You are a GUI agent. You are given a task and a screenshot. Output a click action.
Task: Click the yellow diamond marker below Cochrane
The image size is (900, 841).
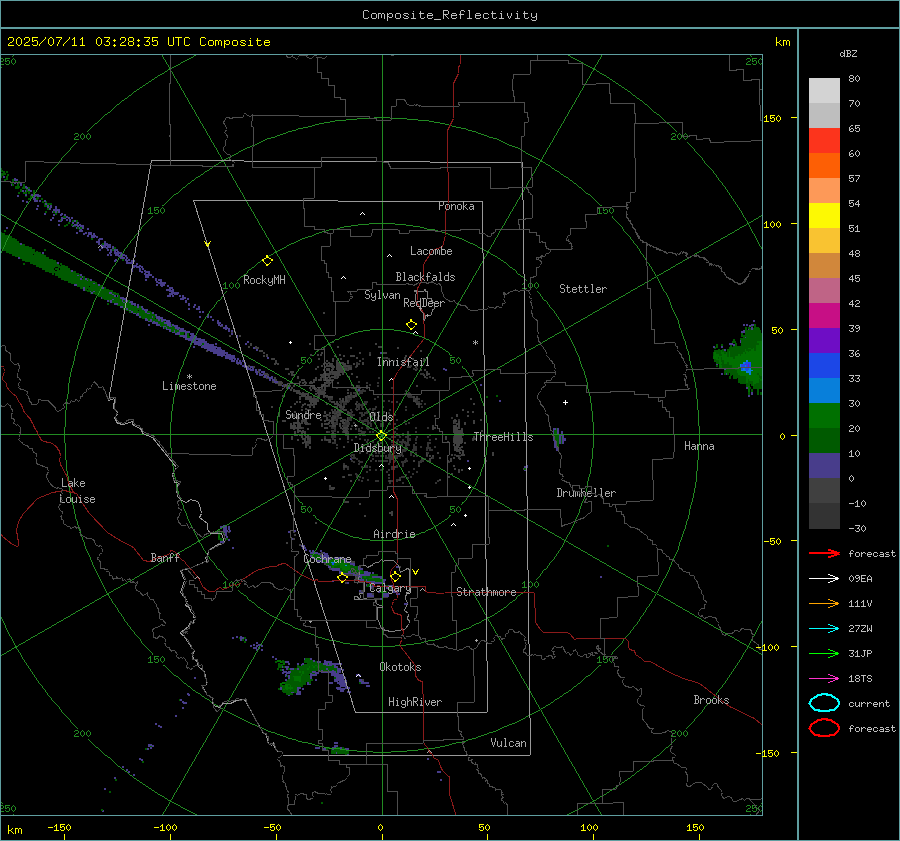(x=343, y=578)
